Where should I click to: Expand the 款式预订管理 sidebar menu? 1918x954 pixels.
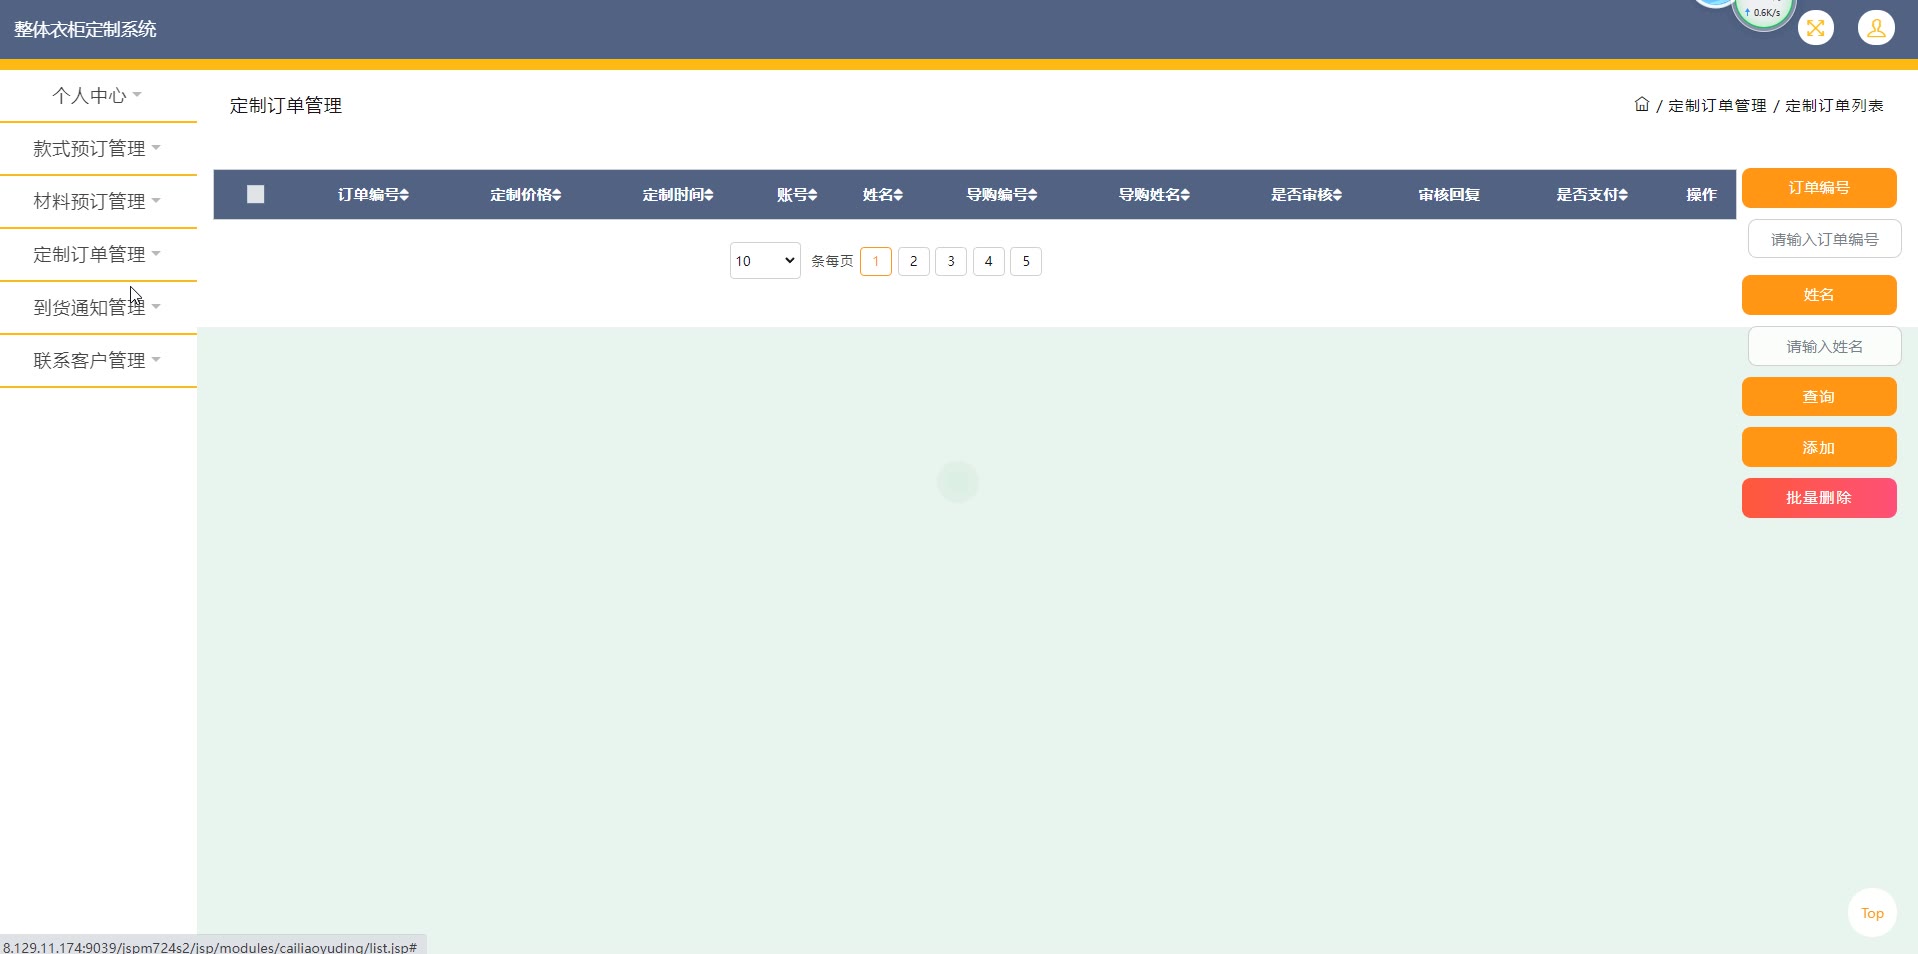(x=98, y=149)
